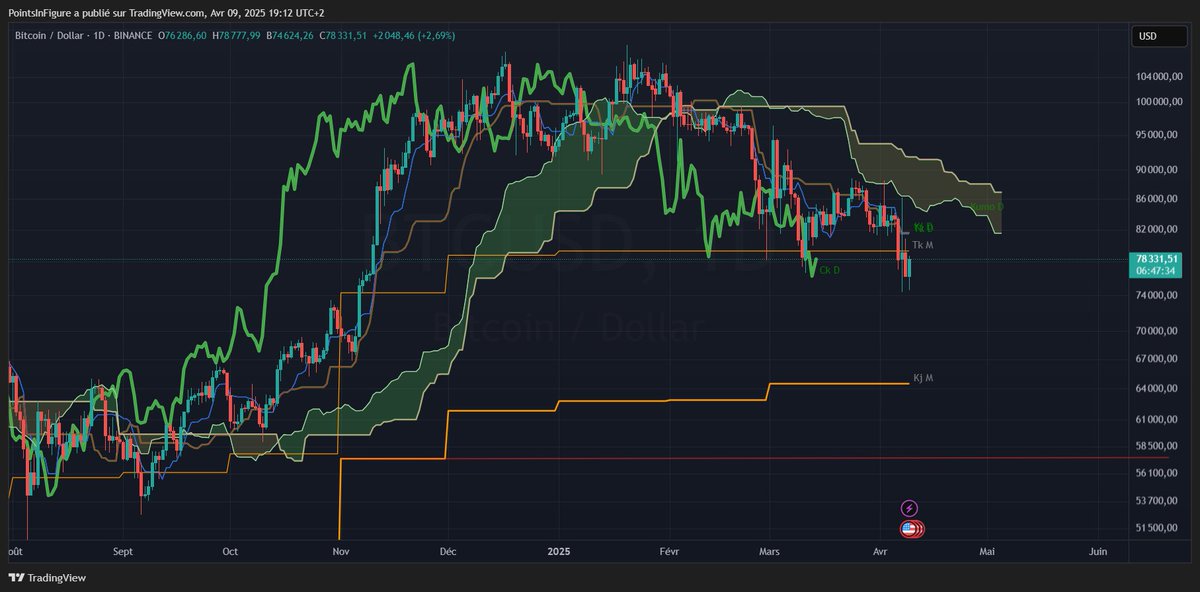Click the 70 000,00 price axis label
The height and width of the screenshot is (592, 1200).
click(x=1159, y=331)
